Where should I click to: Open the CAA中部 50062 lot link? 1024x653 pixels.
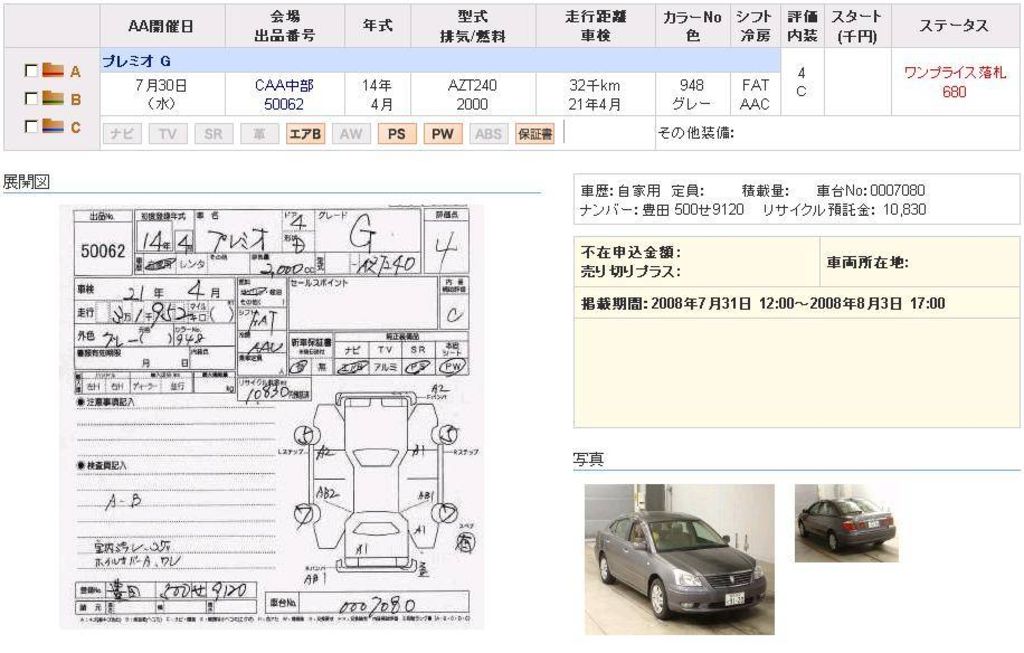pyautogui.click(x=284, y=95)
